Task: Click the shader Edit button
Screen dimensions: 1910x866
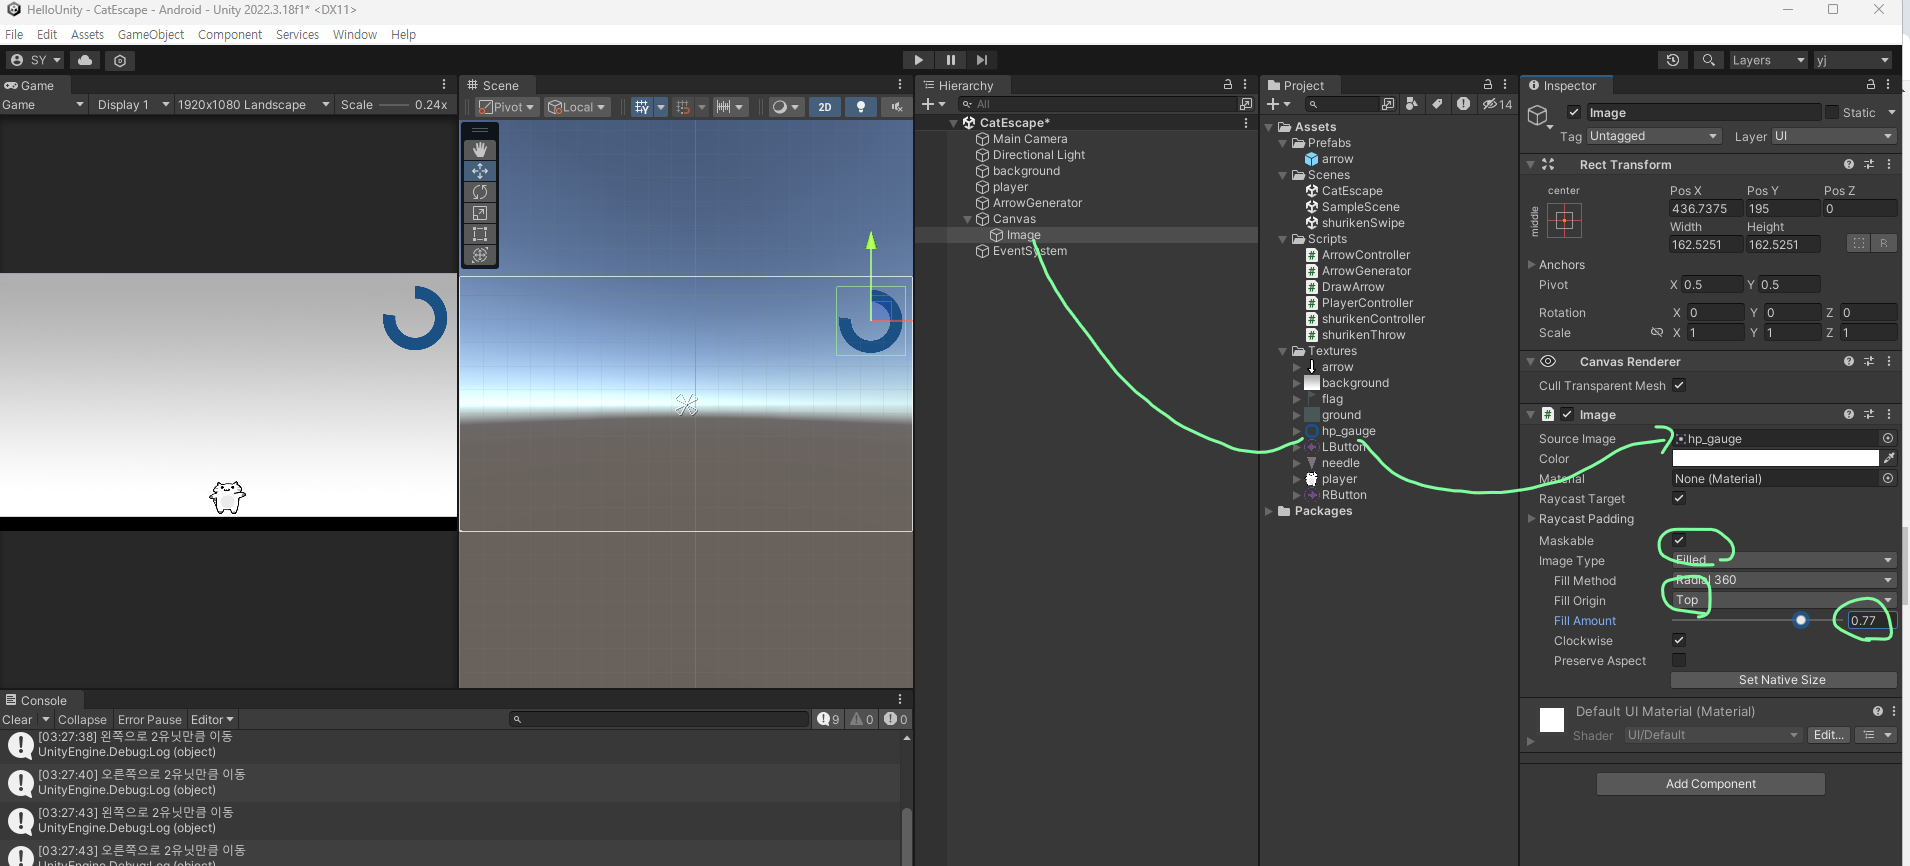Action: (1829, 735)
